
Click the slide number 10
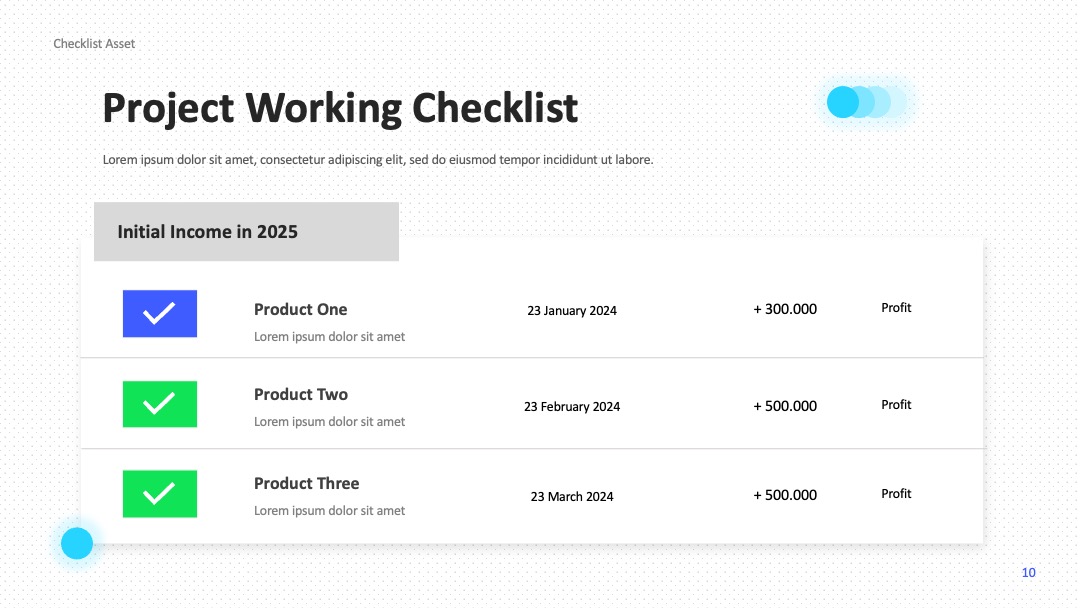tap(1028, 572)
